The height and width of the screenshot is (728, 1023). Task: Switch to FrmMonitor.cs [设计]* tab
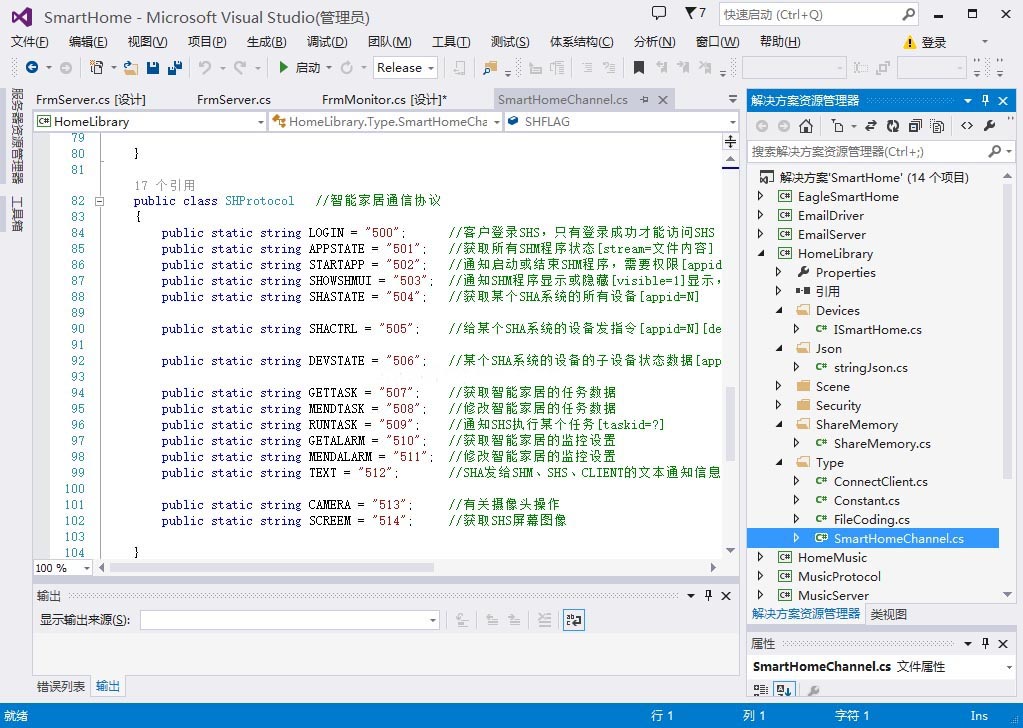[384, 100]
